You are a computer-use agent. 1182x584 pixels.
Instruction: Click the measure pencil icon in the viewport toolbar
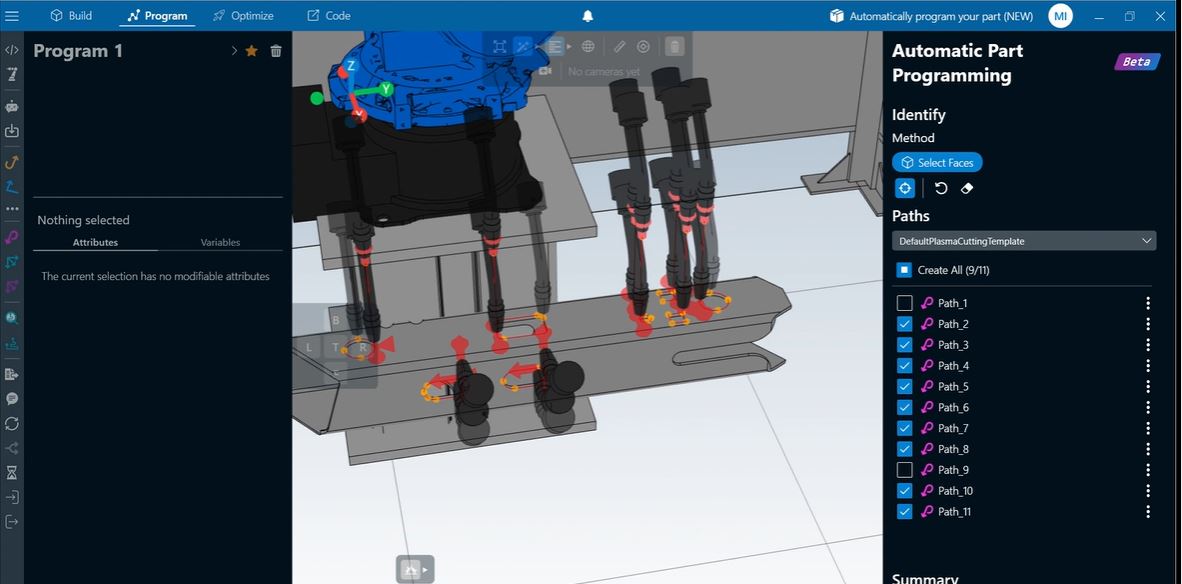619,46
